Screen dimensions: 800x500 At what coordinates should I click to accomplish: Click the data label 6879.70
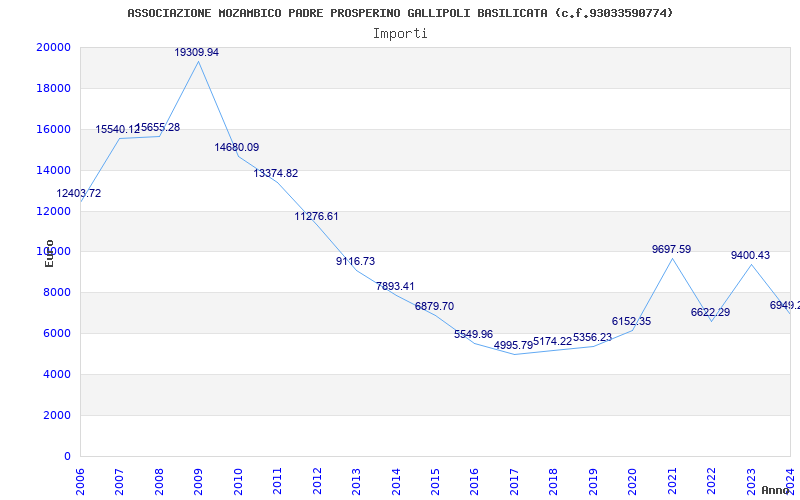pos(434,307)
